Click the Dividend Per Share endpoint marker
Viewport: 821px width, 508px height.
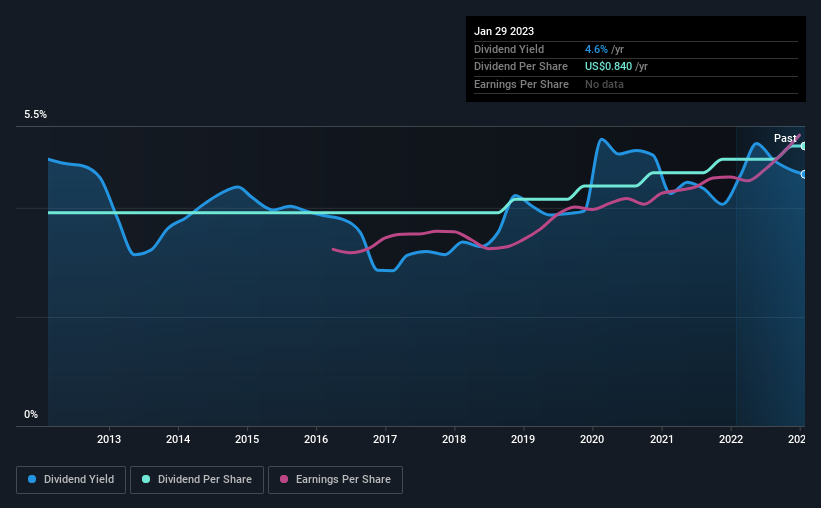[x=804, y=146]
